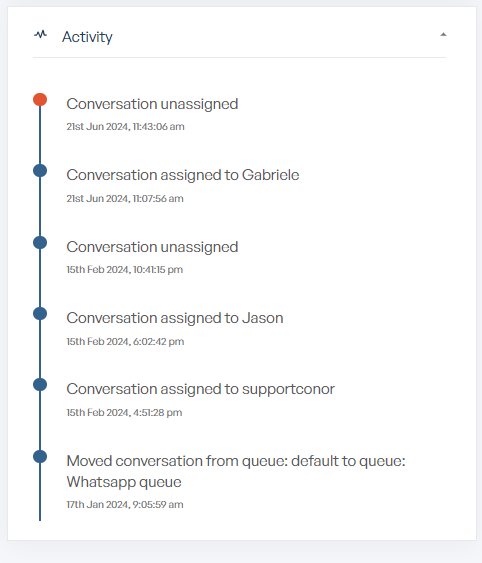
Task: Click timestamp 21st Jun 2024, 11:07:56 am
Action: pyautogui.click(x=125, y=199)
